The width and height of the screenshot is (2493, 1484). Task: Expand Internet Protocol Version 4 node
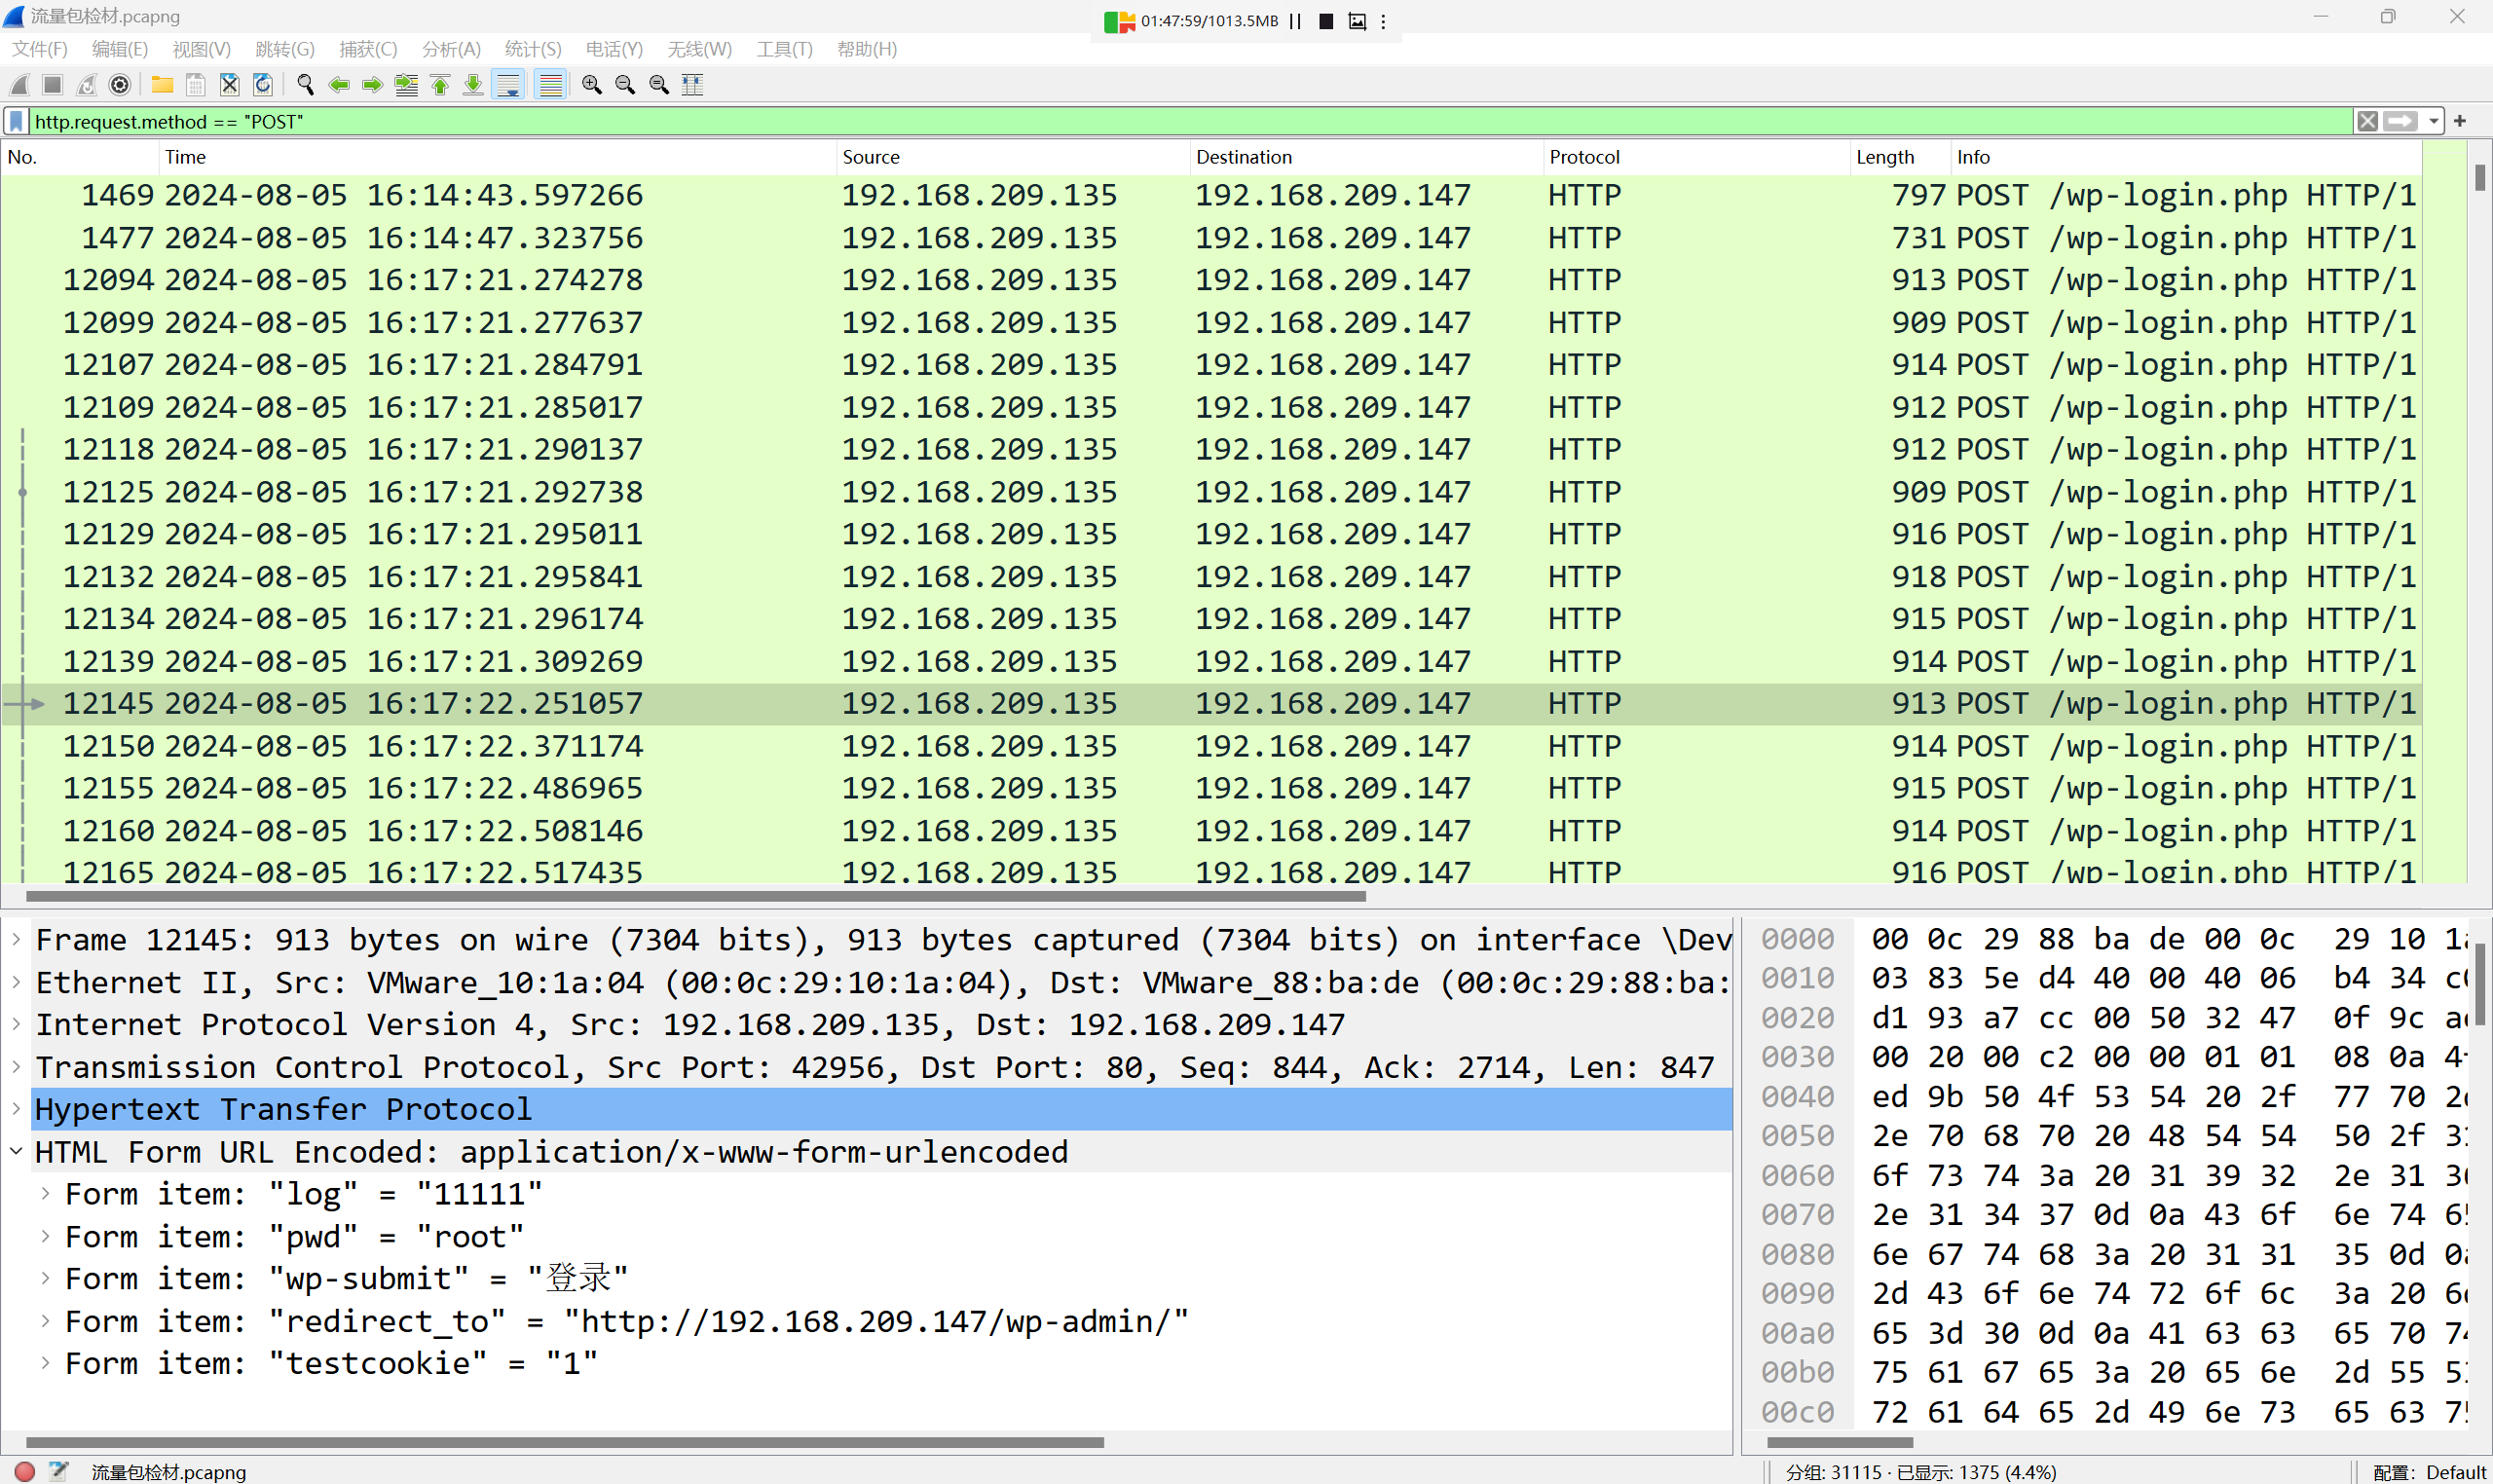[x=17, y=1024]
